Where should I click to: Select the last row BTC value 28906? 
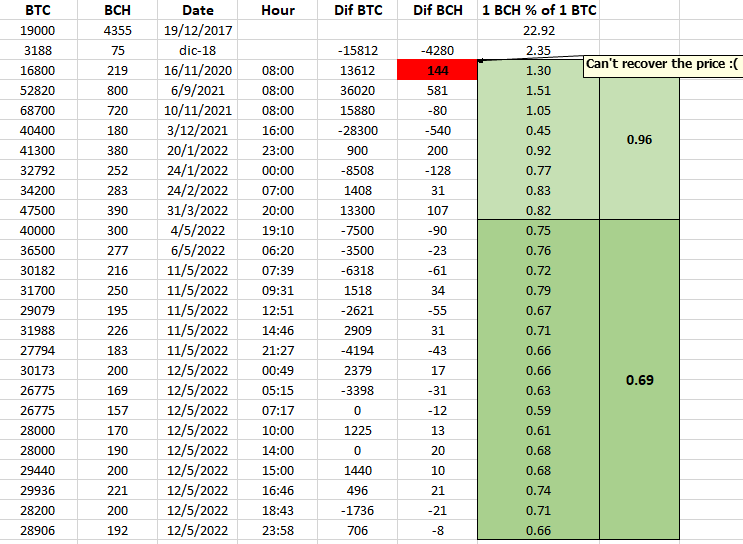coord(38,530)
